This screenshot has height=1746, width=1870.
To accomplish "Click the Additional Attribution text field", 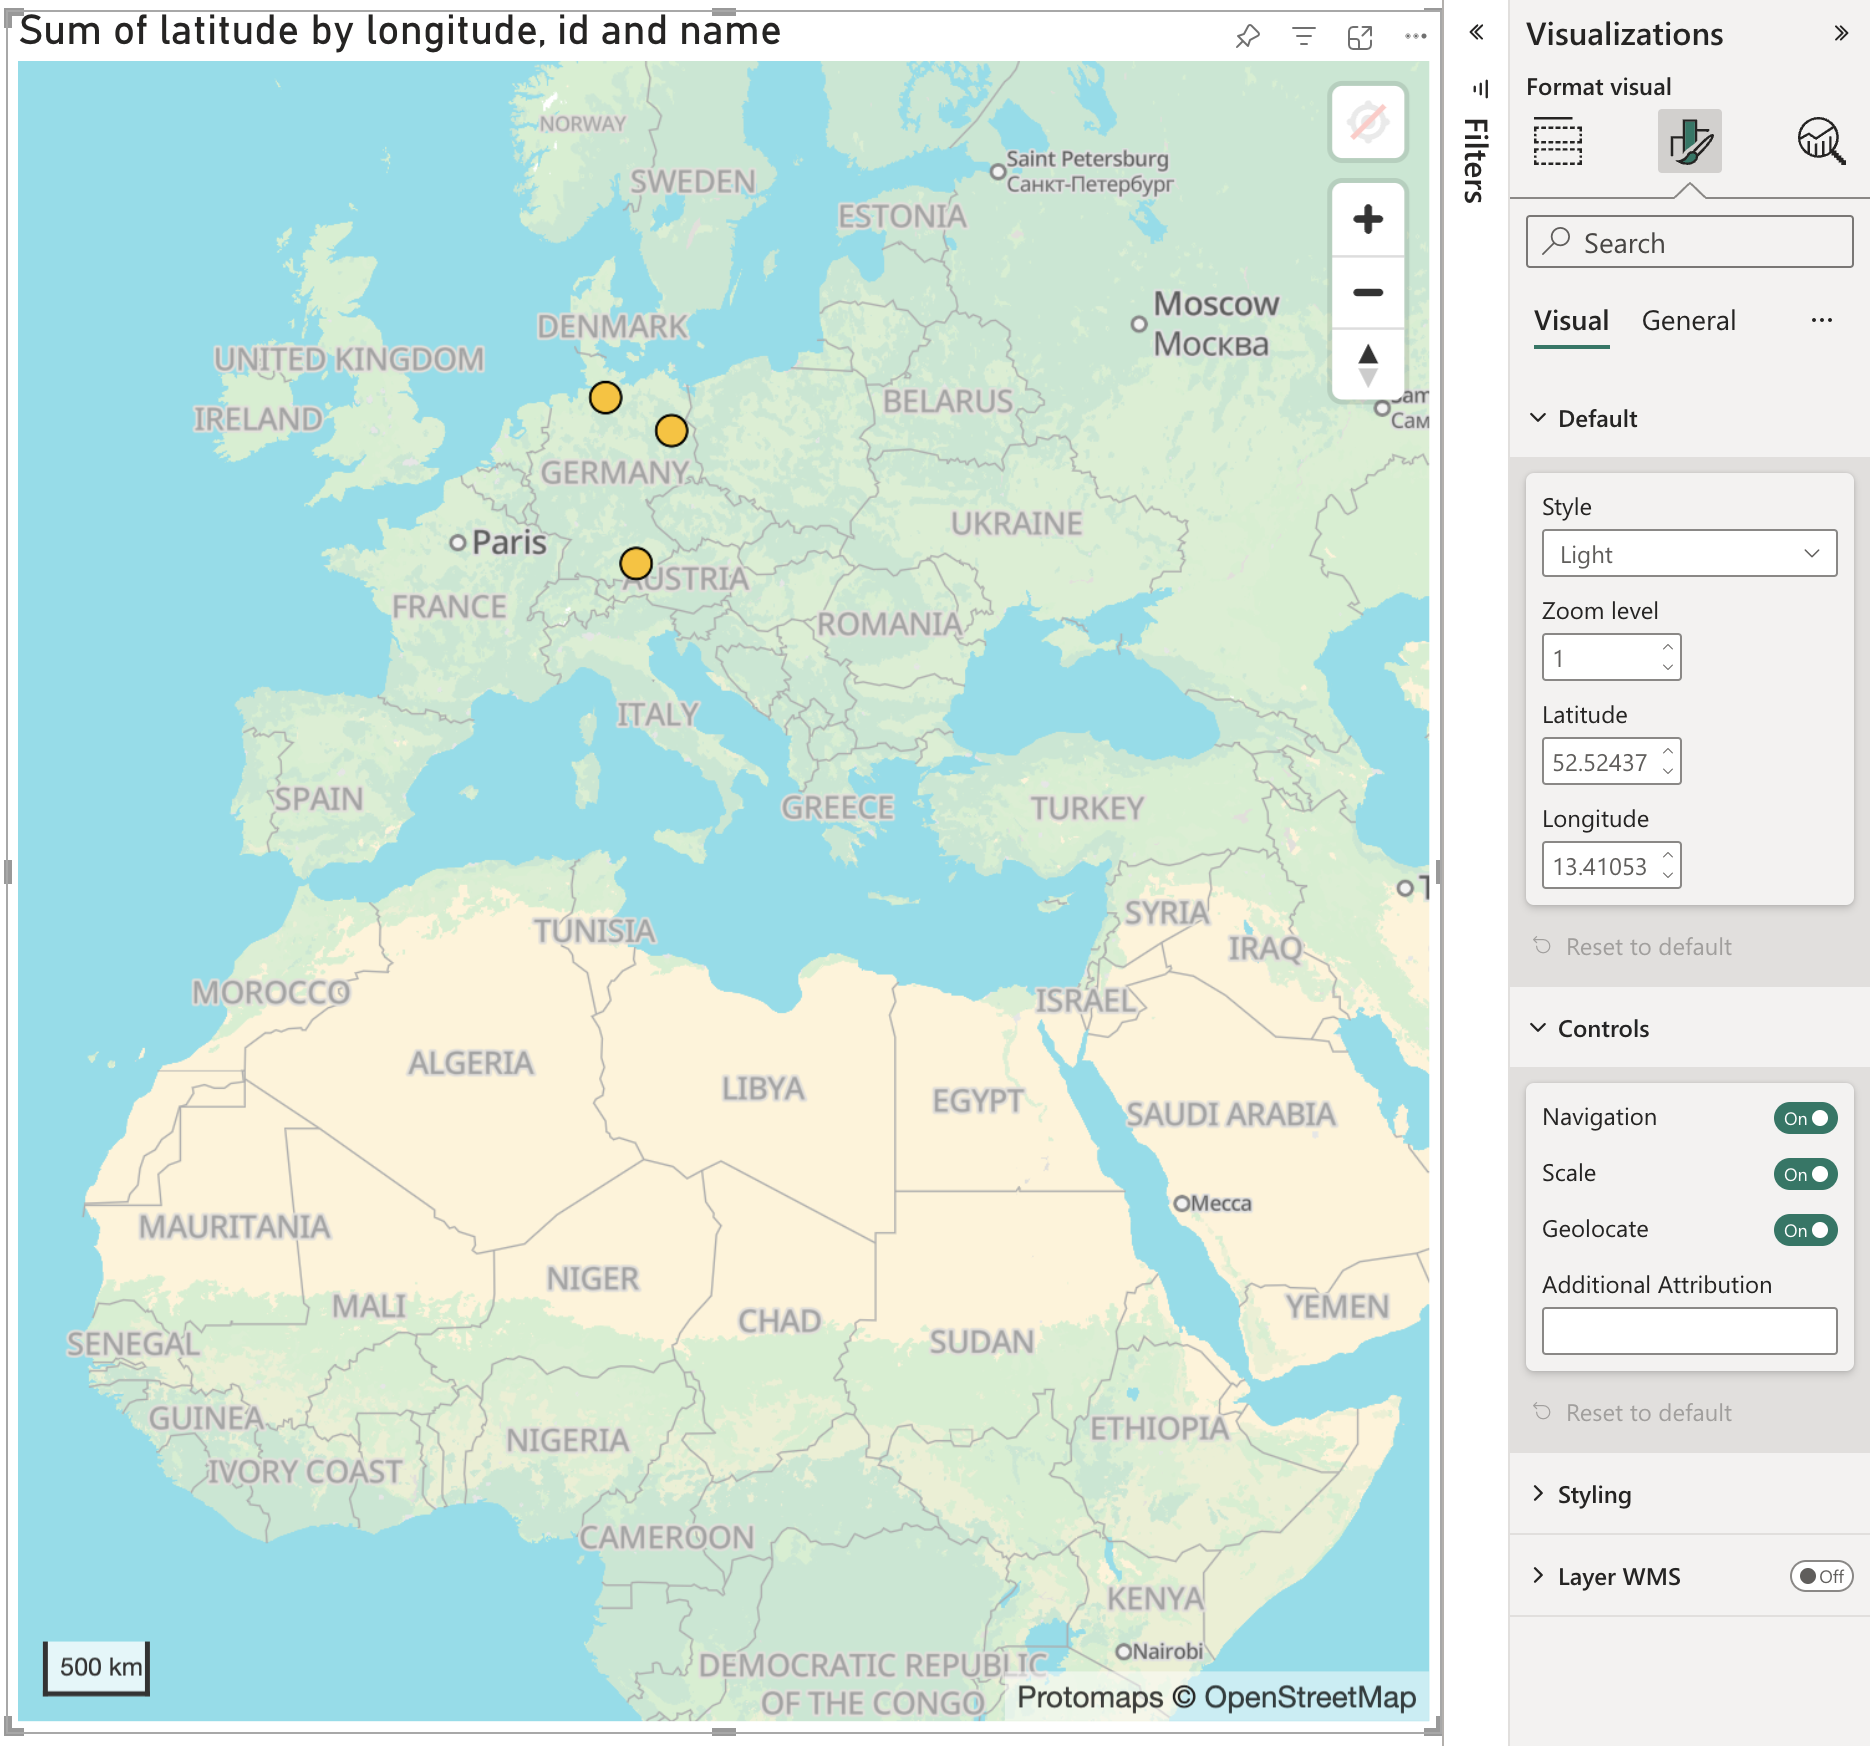I will click(x=1689, y=1331).
